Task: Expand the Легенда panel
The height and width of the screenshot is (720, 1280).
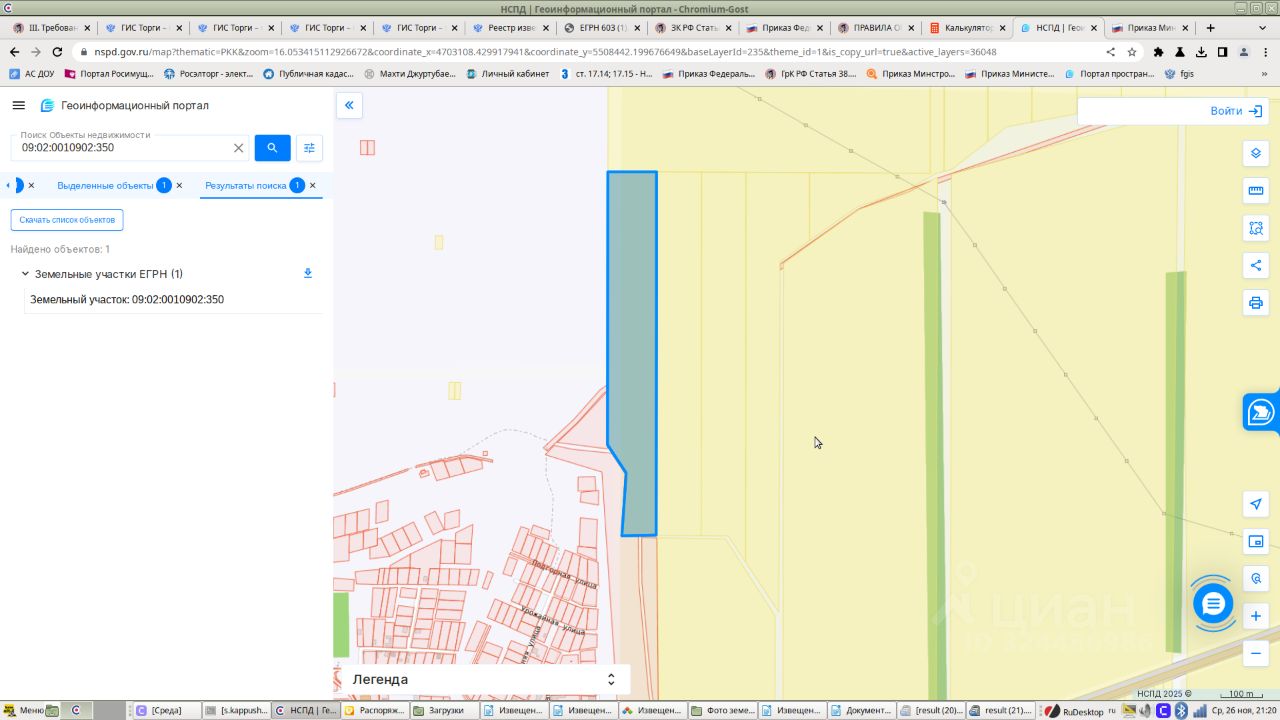Action: tap(611, 679)
